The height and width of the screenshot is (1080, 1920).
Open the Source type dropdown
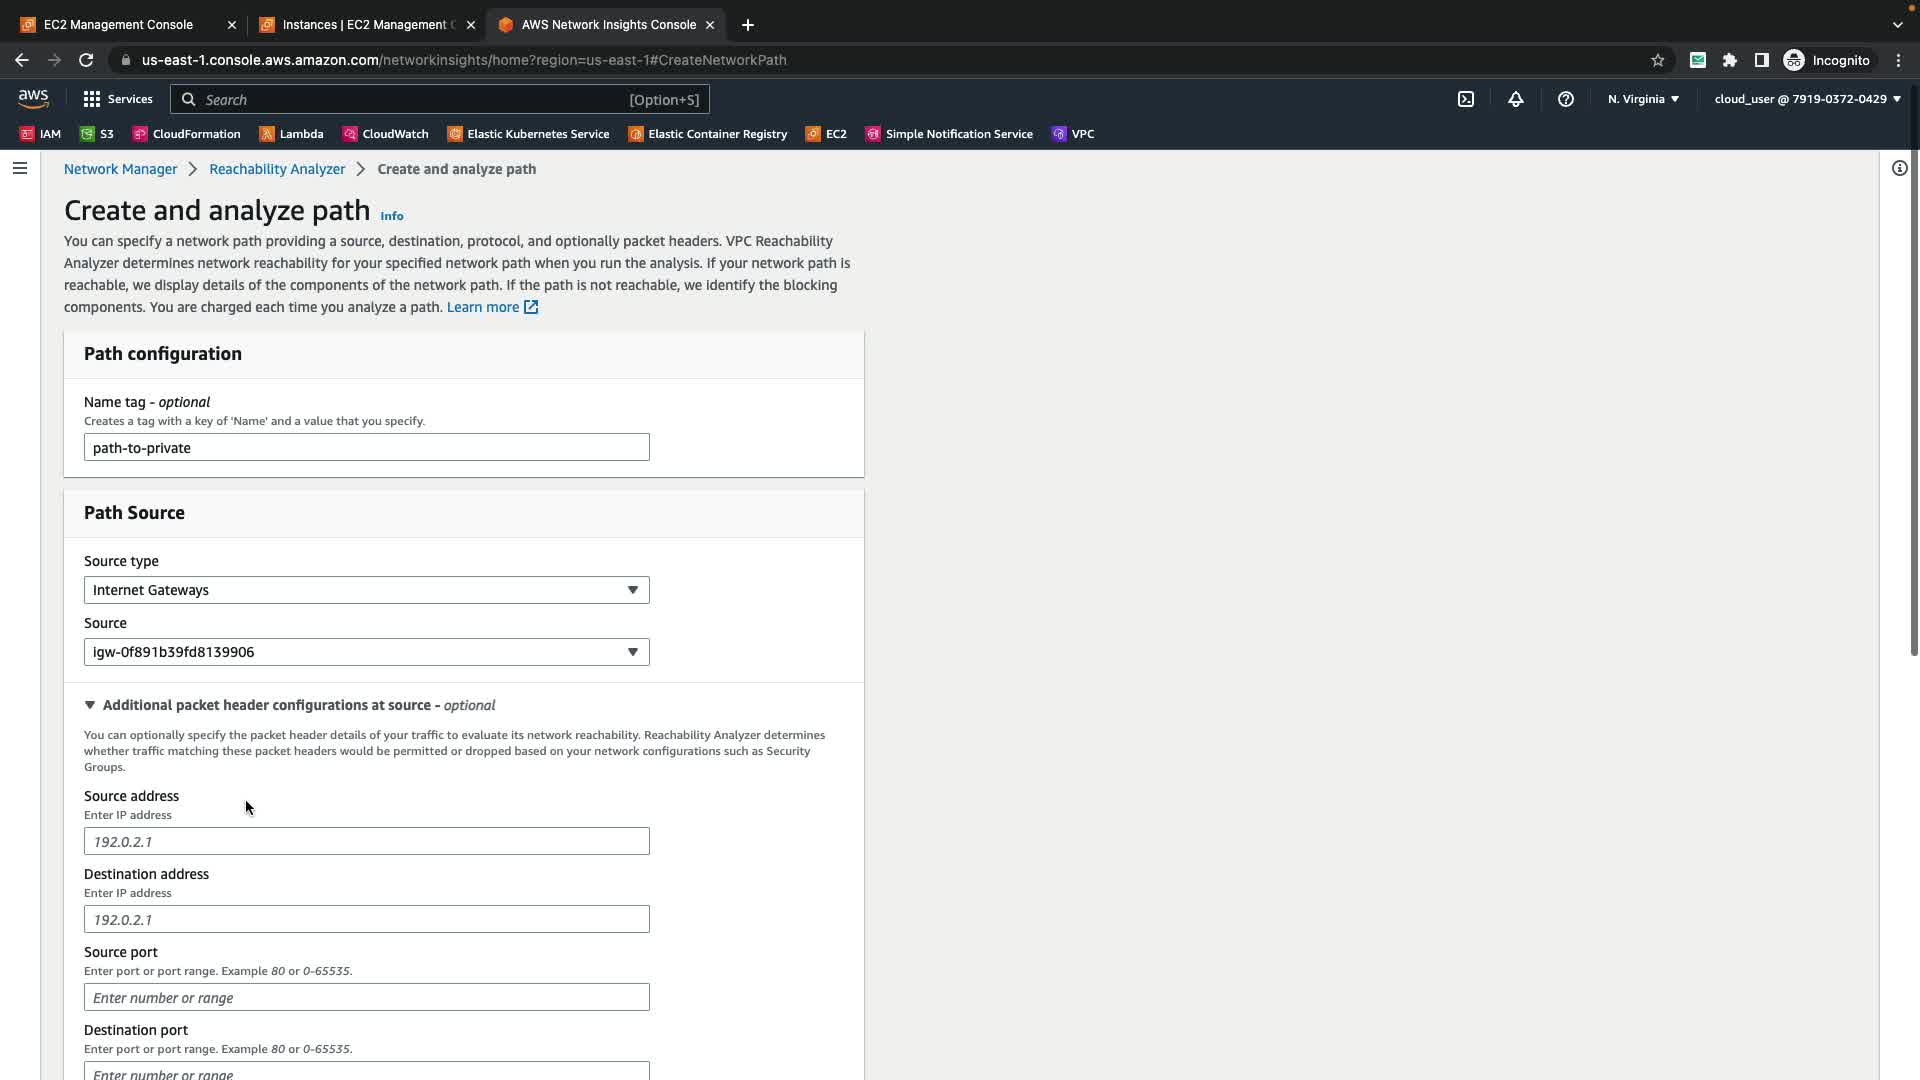366,590
